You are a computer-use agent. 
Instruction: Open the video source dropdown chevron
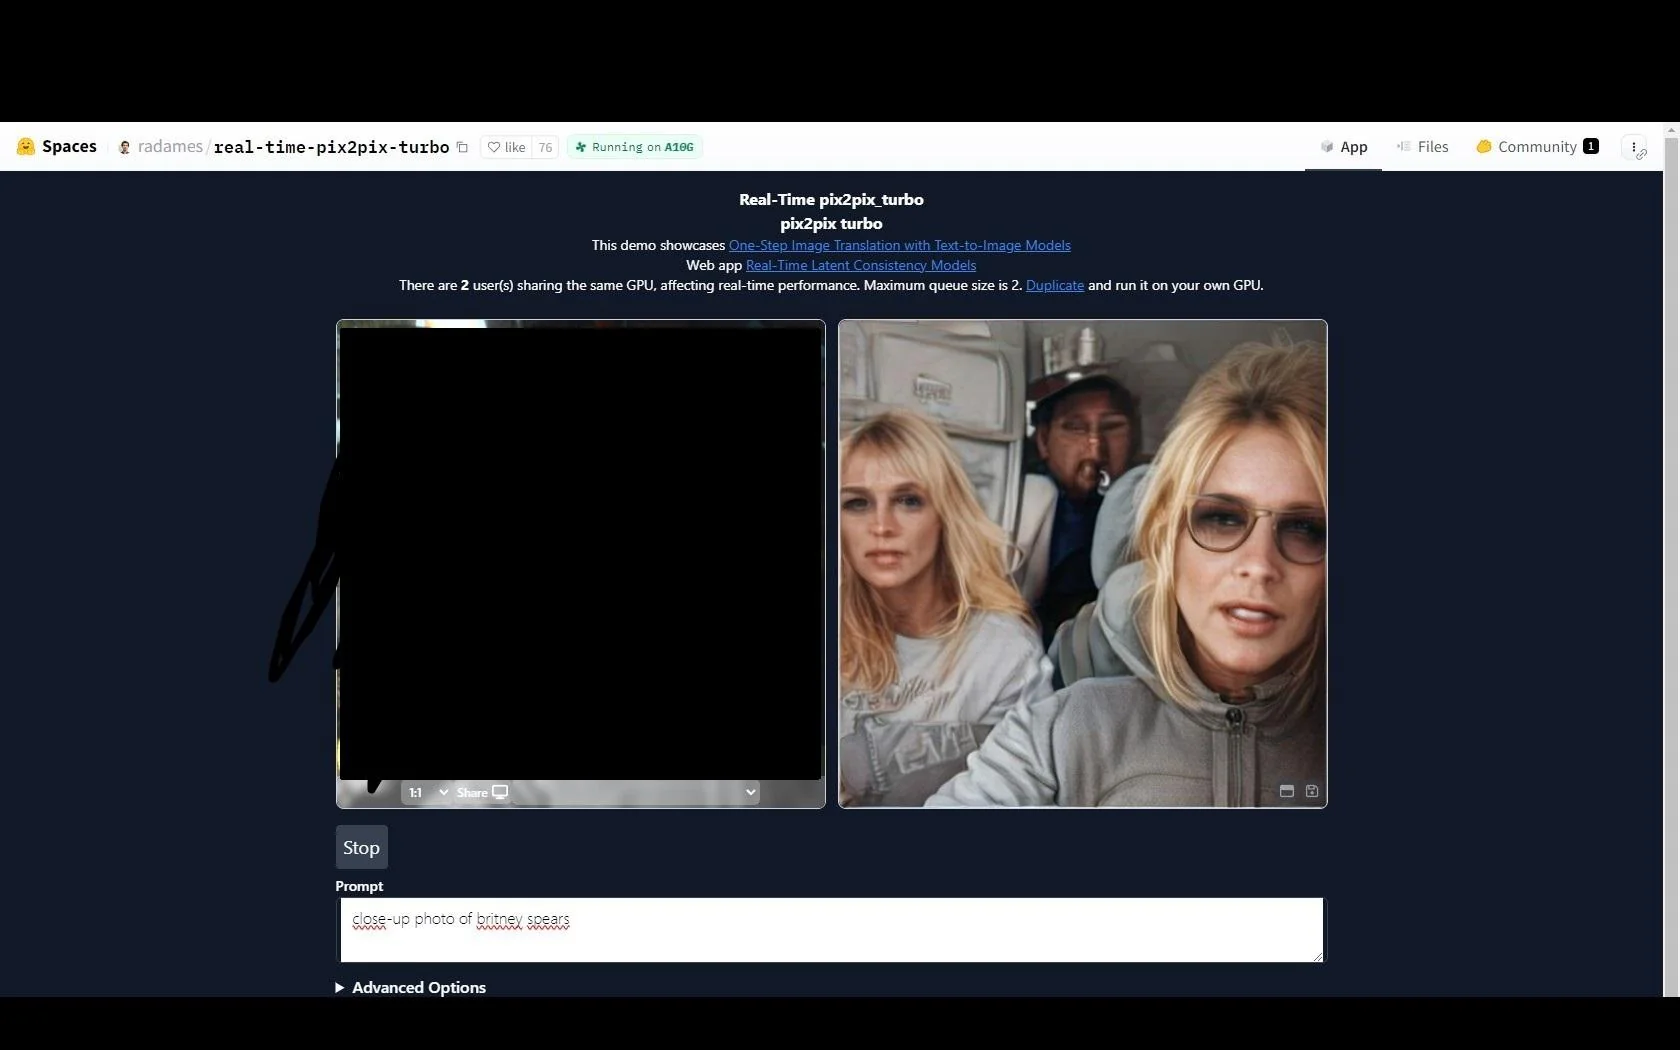[750, 792]
